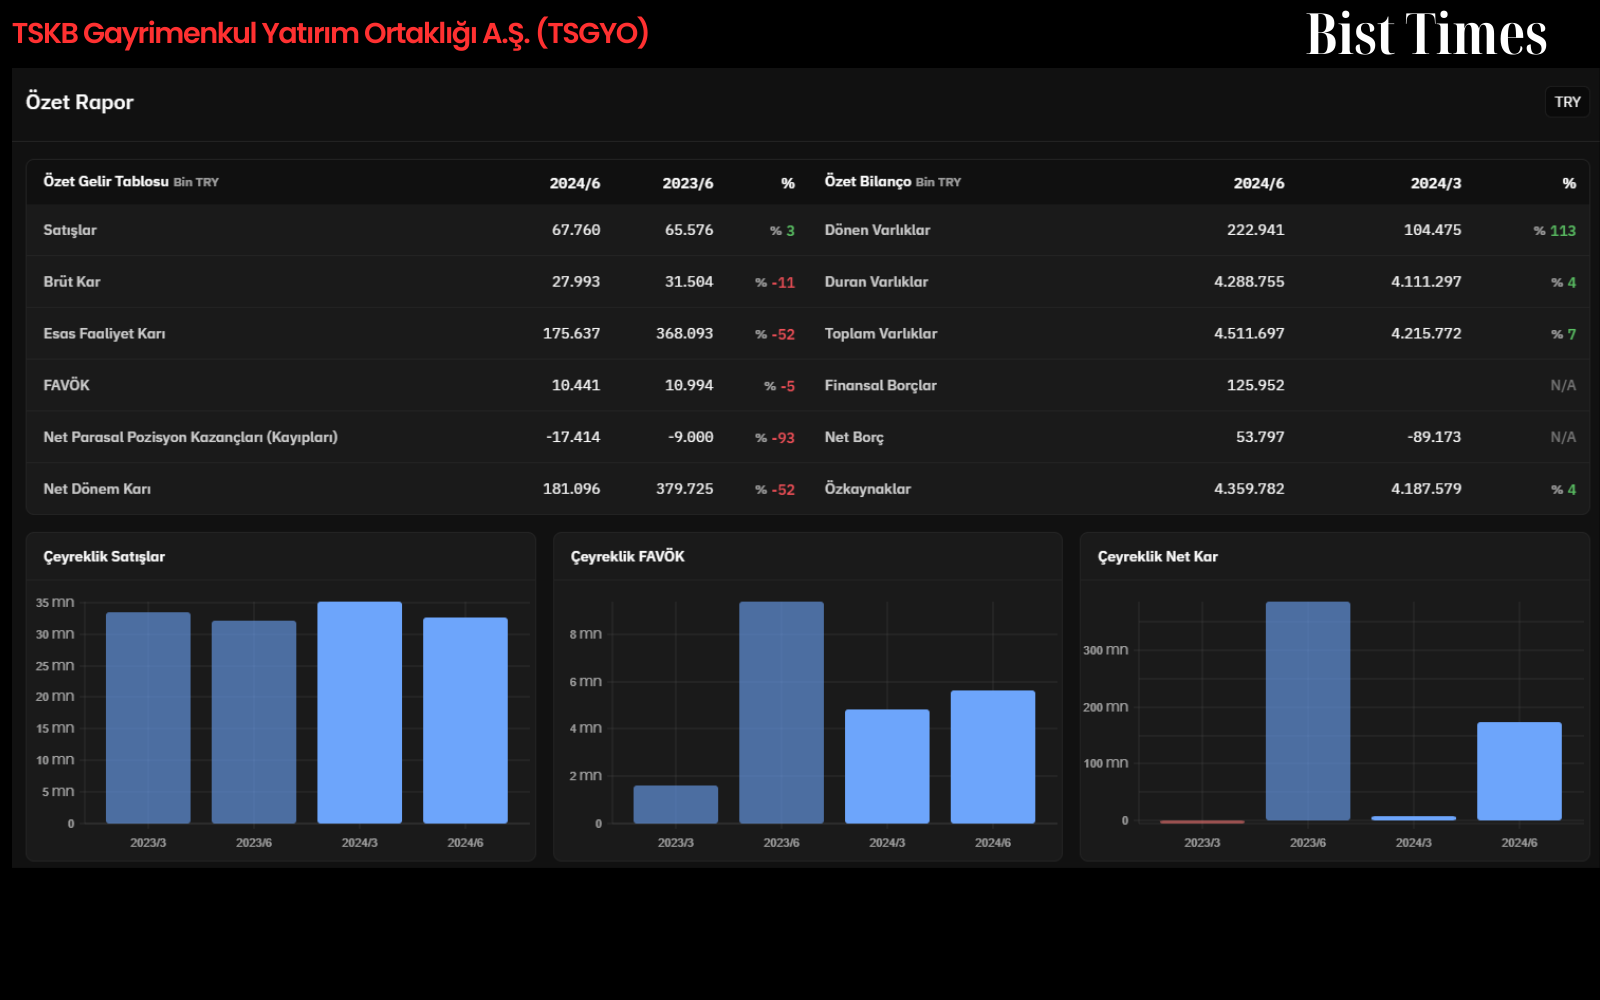Image resolution: width=1600 pixels, height=1000 pixels.
Task: Click the Çeyreklik FAVÖK chart title
Action: (628, 557)
